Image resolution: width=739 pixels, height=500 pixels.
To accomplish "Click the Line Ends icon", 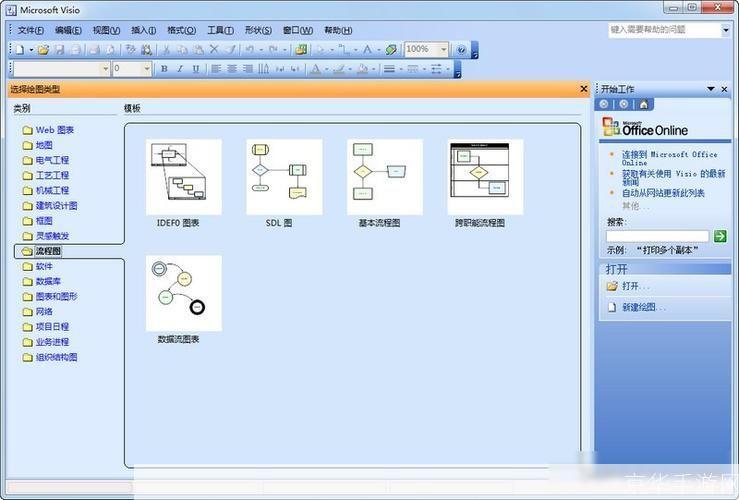I will pyautogui.click(x=436, y=69).
